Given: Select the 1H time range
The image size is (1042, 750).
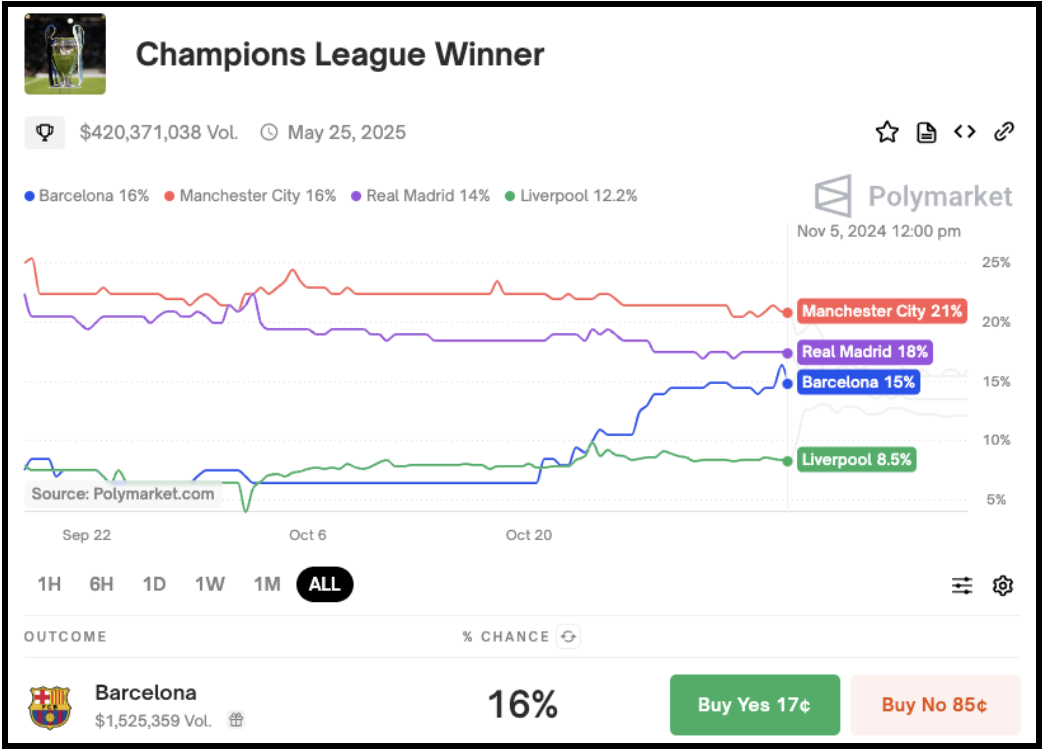Looking at the screenshot, I should [x=49, y=584].
